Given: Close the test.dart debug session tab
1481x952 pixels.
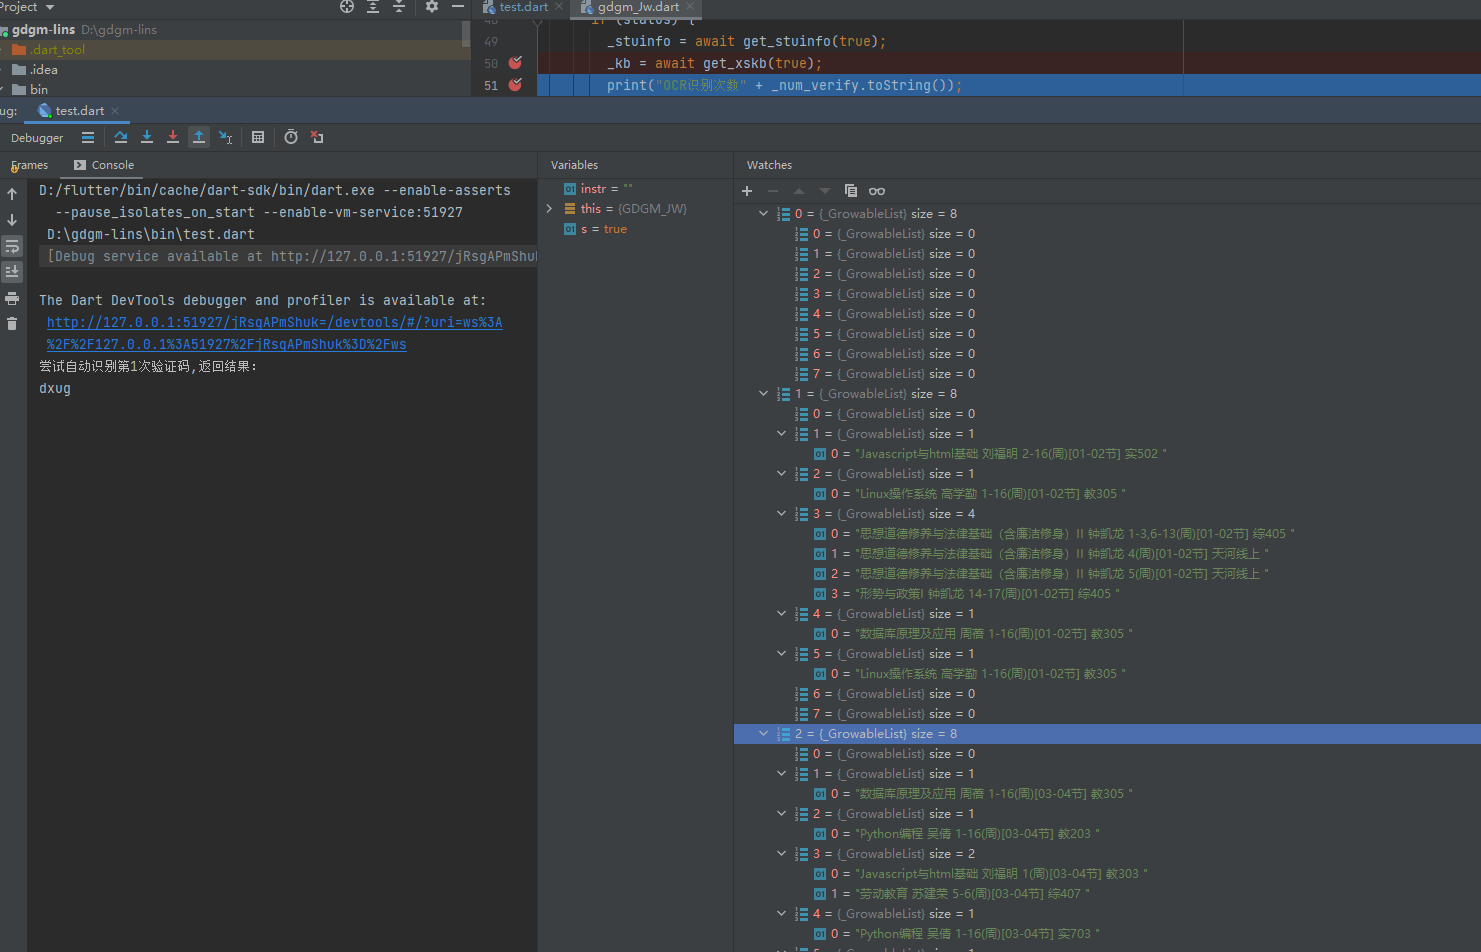Looking at the screenshot, I should [115, 111].
